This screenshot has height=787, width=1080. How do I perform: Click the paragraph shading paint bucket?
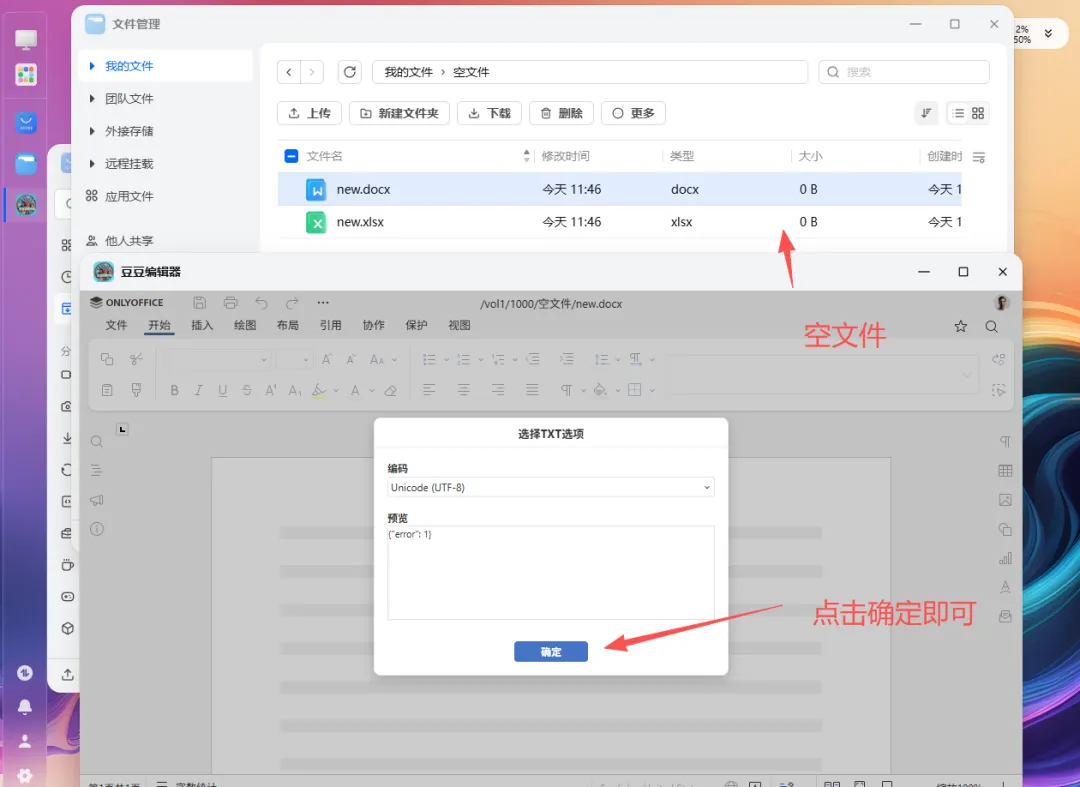[x=600, y=390]
